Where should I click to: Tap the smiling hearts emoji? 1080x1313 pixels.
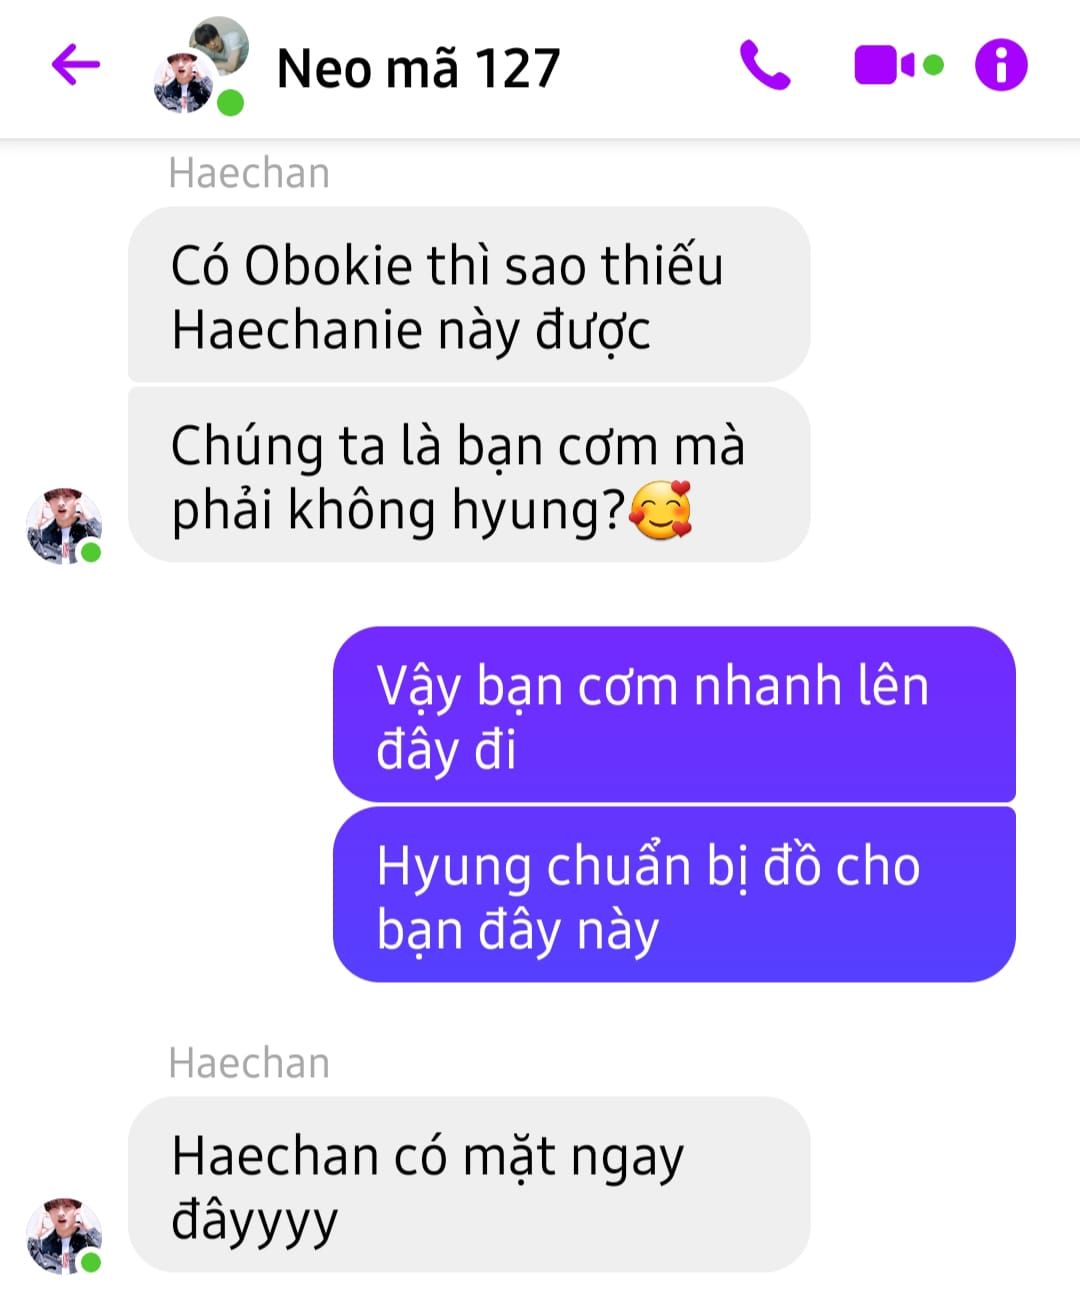click(x=661, y=511)
